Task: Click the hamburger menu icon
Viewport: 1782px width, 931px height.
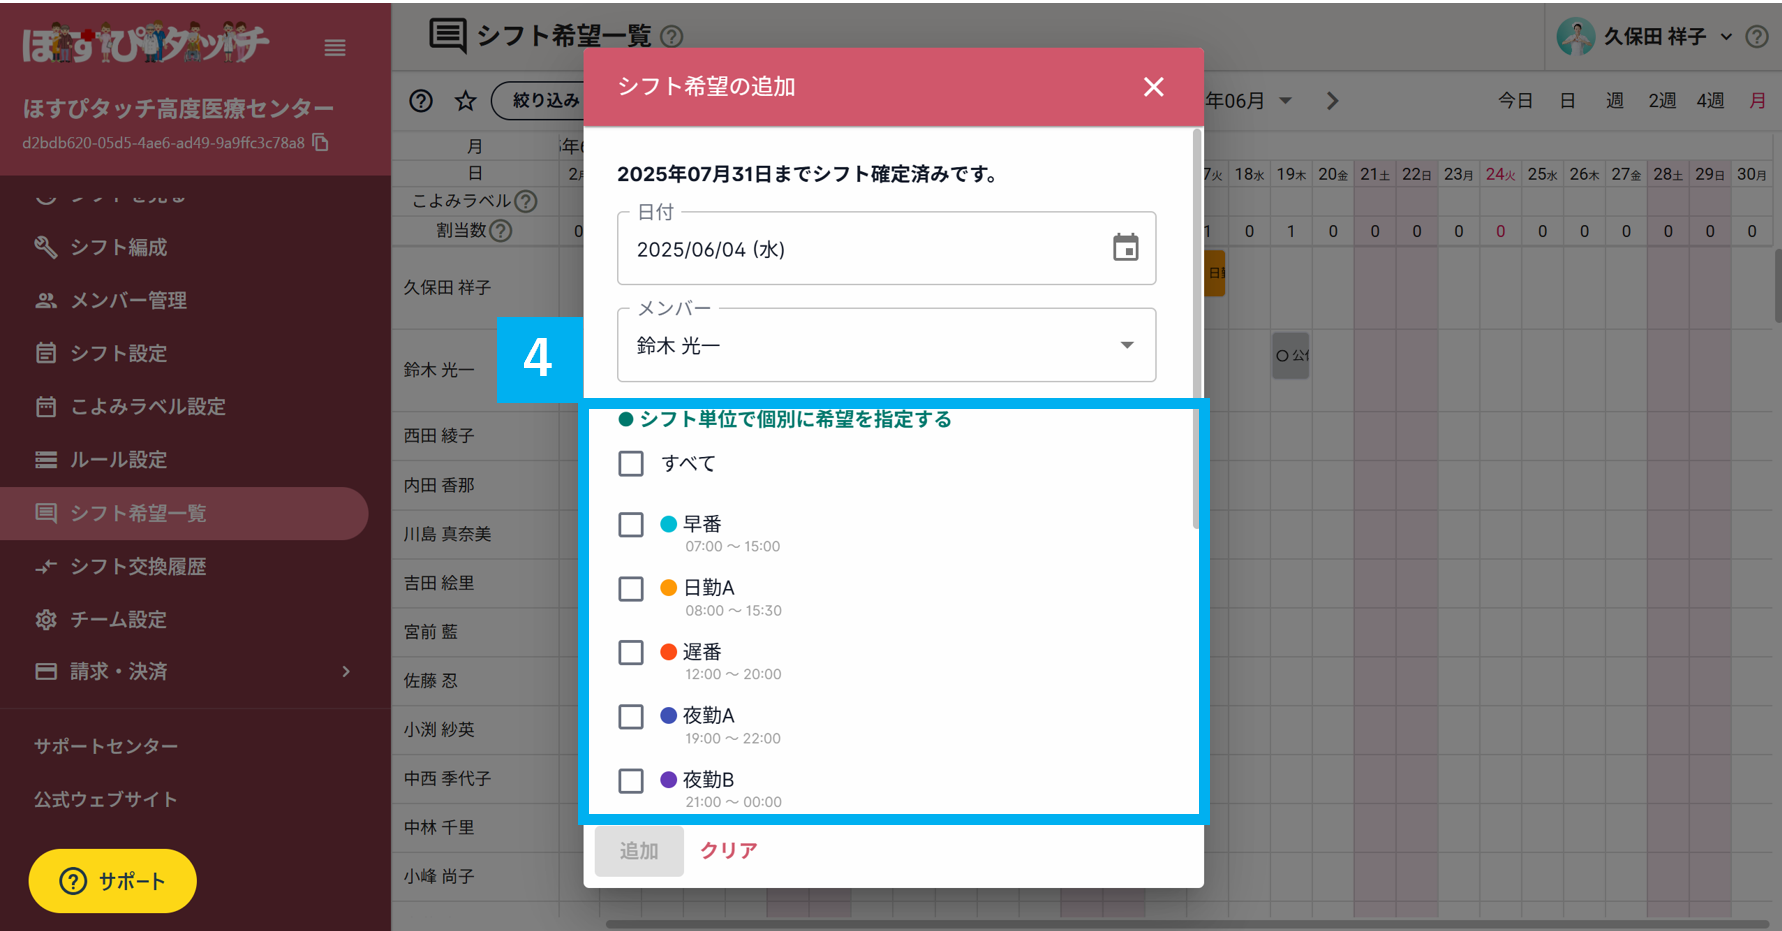Action: pyautogui.click(x=335, y=47)
